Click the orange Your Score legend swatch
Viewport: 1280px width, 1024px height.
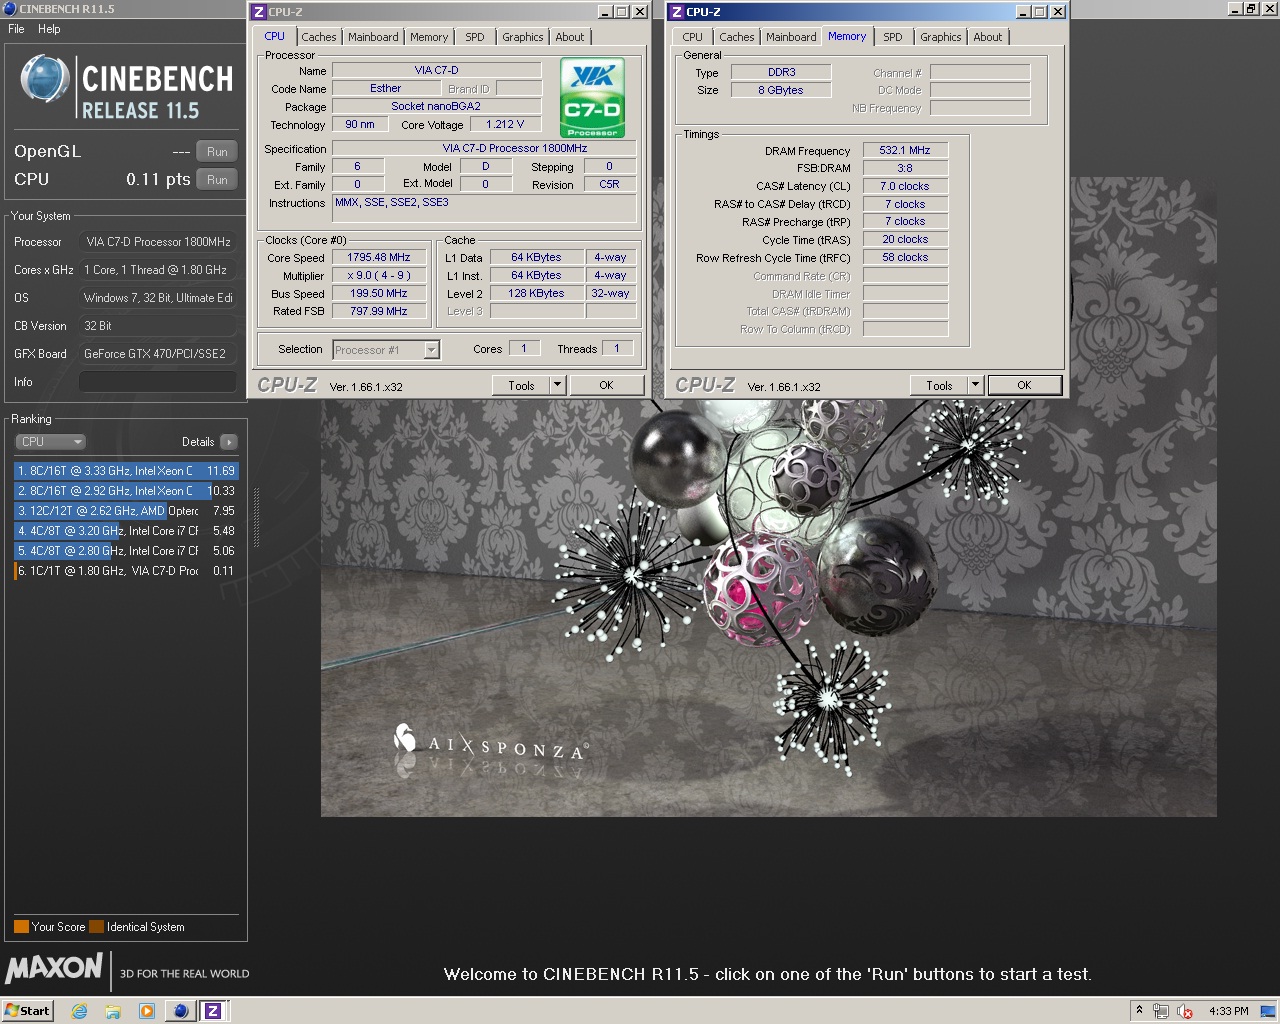[21, 927]
